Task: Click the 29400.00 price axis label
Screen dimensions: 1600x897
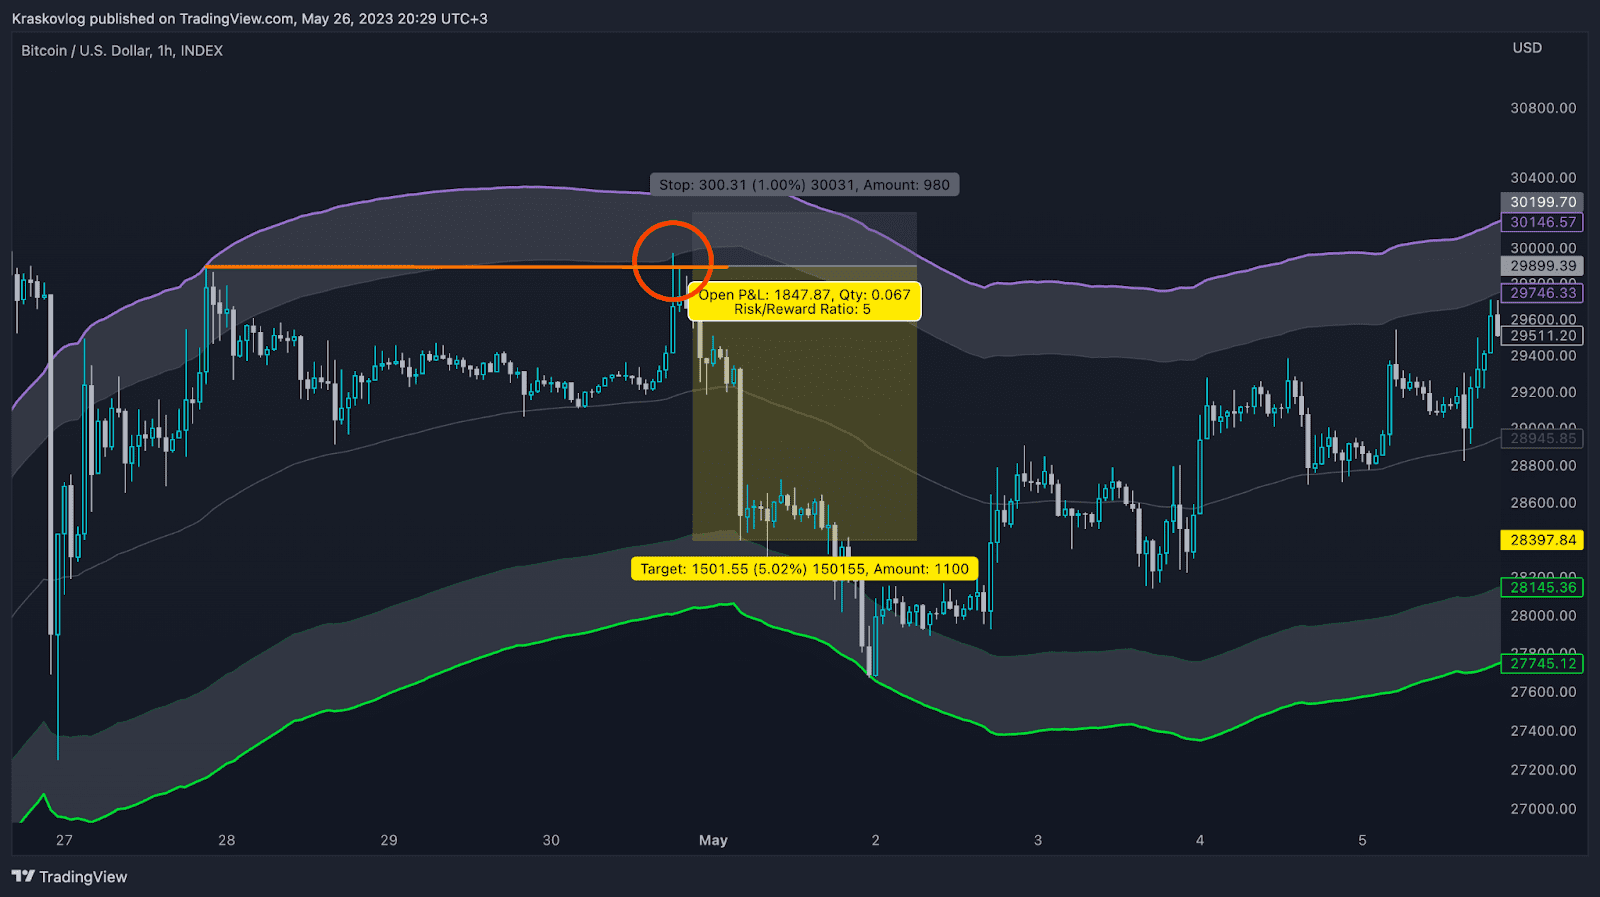Action: tap(1543, 356)
